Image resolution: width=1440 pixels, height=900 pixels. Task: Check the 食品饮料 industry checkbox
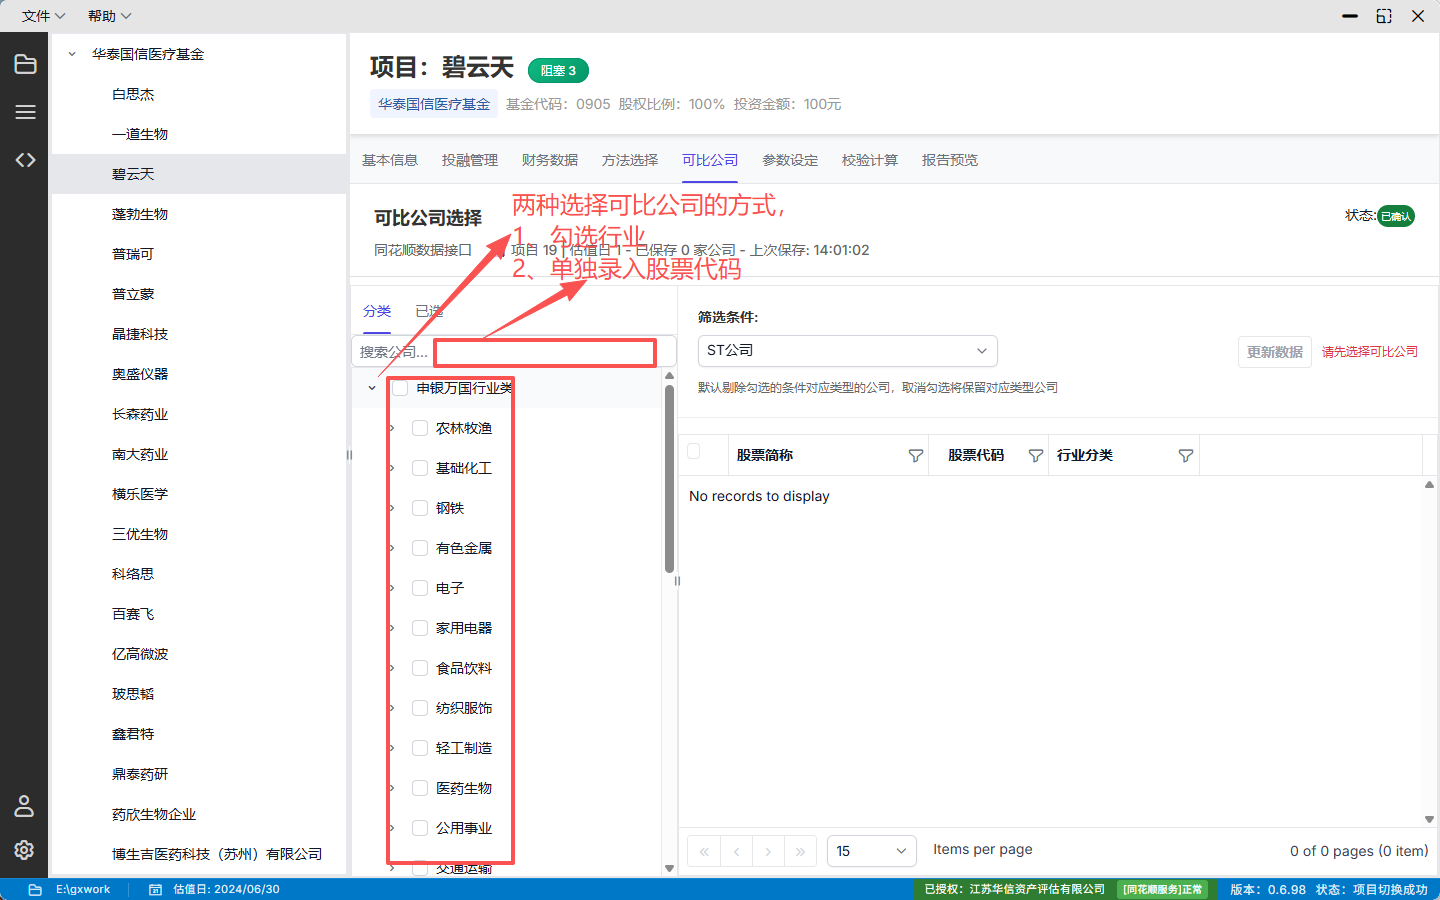[420, 668]
